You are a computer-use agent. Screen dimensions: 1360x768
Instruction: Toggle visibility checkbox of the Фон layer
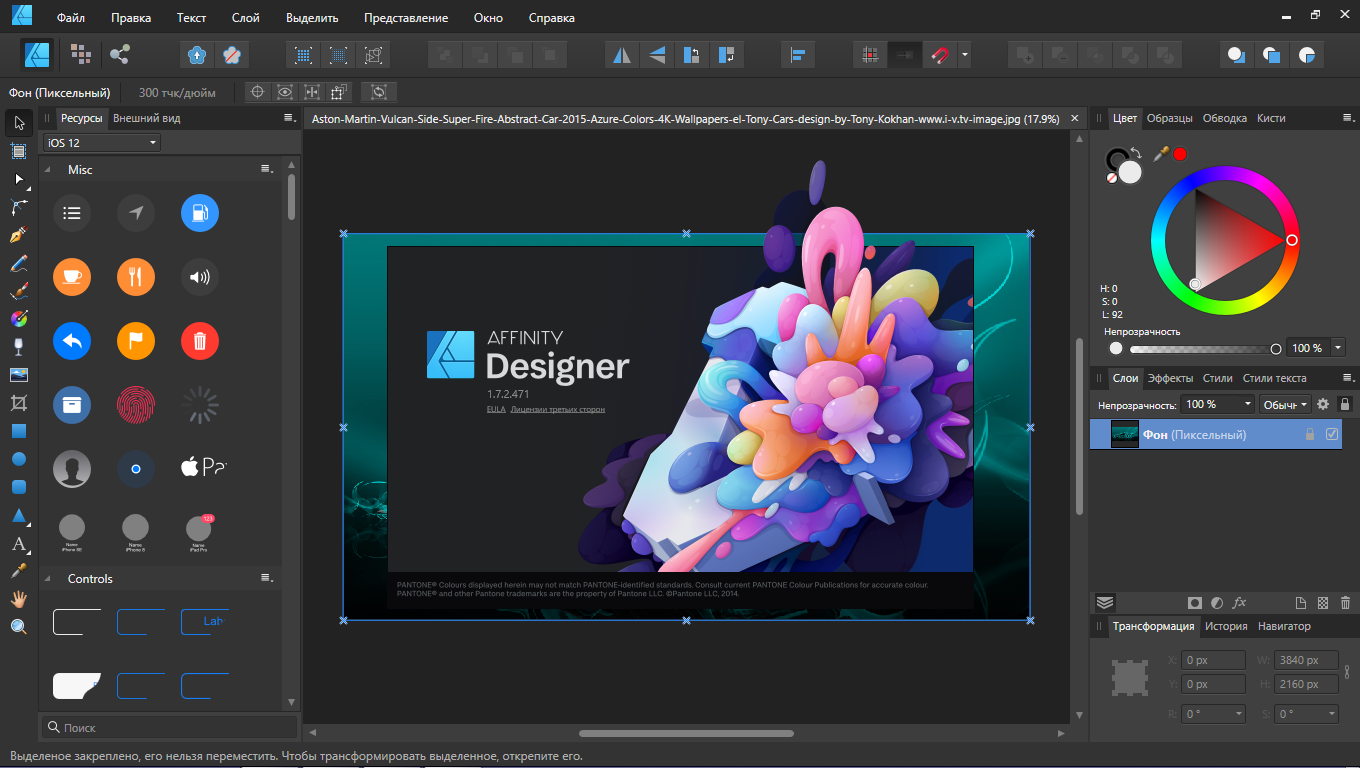click(x=1331, y=434)
